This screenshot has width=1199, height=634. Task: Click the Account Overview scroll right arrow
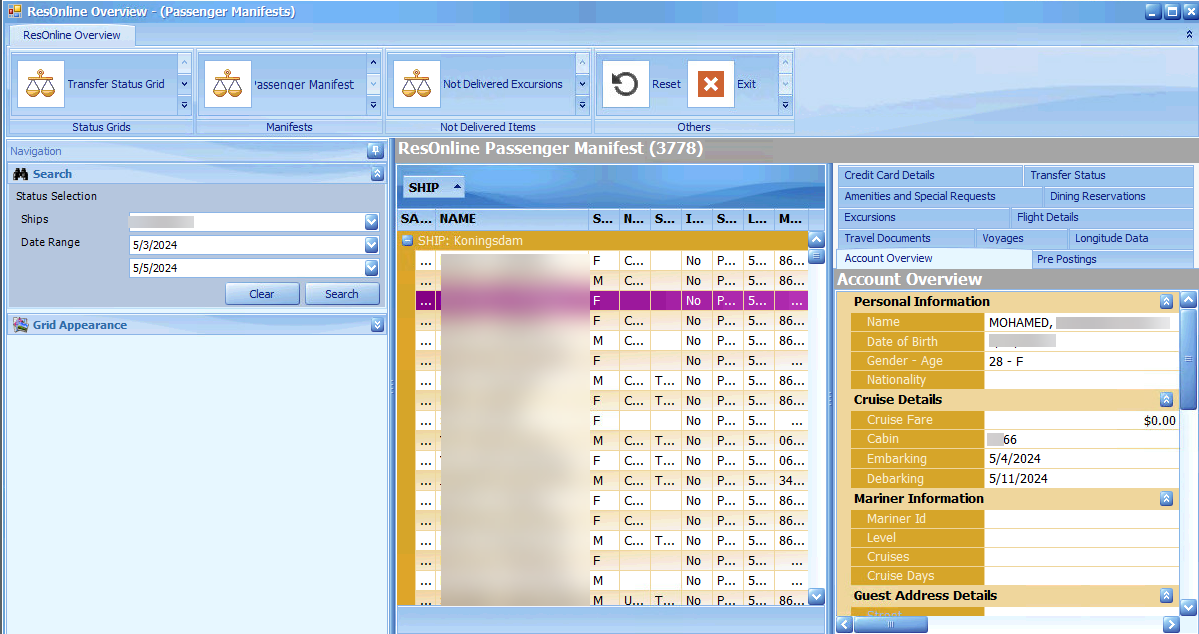tap(1171, 624)
